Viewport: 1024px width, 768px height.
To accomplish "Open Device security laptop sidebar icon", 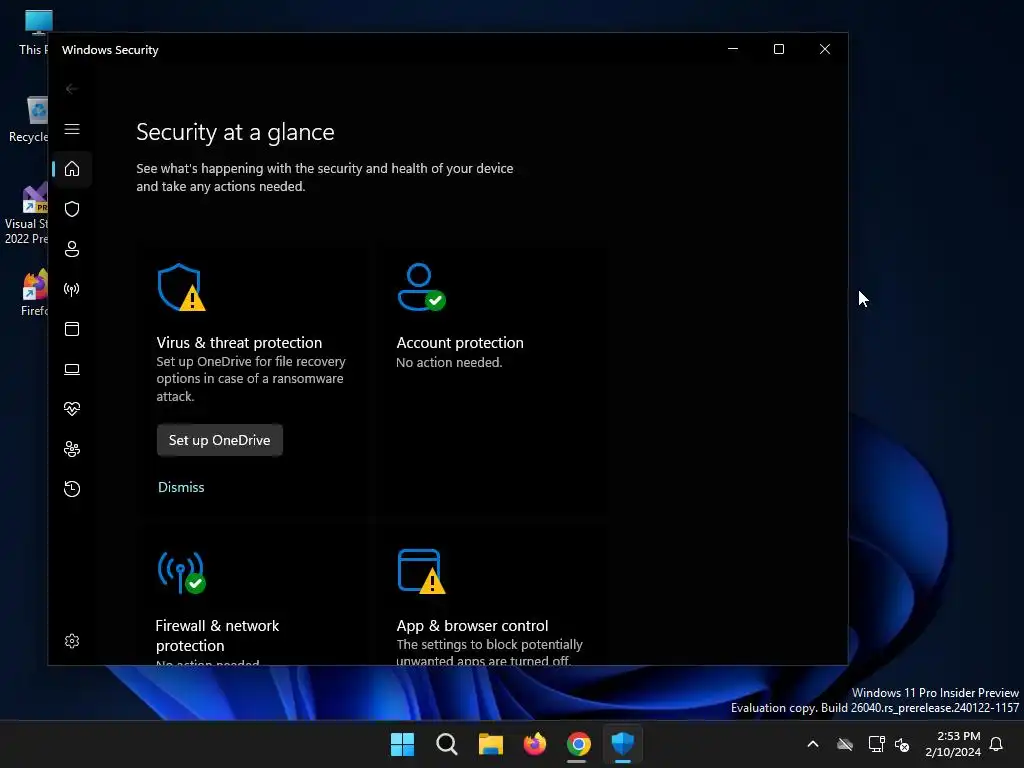I will tap(72, 370).
